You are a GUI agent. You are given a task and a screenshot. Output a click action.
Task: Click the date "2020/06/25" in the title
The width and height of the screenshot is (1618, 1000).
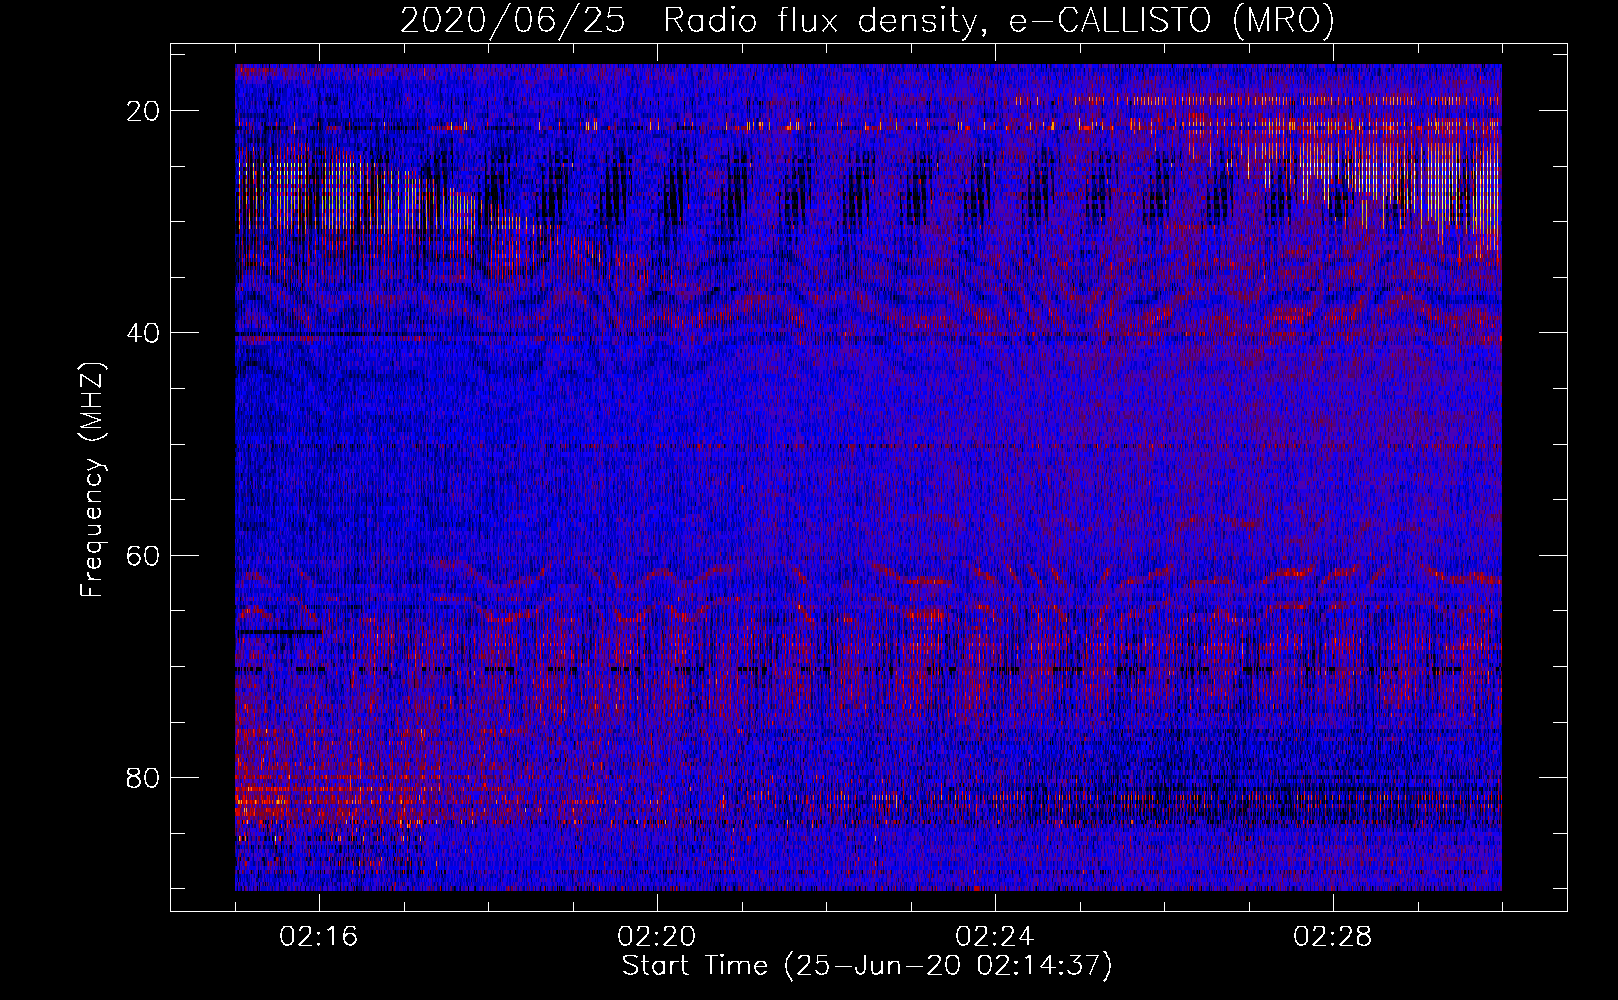[x=514, y=20]
